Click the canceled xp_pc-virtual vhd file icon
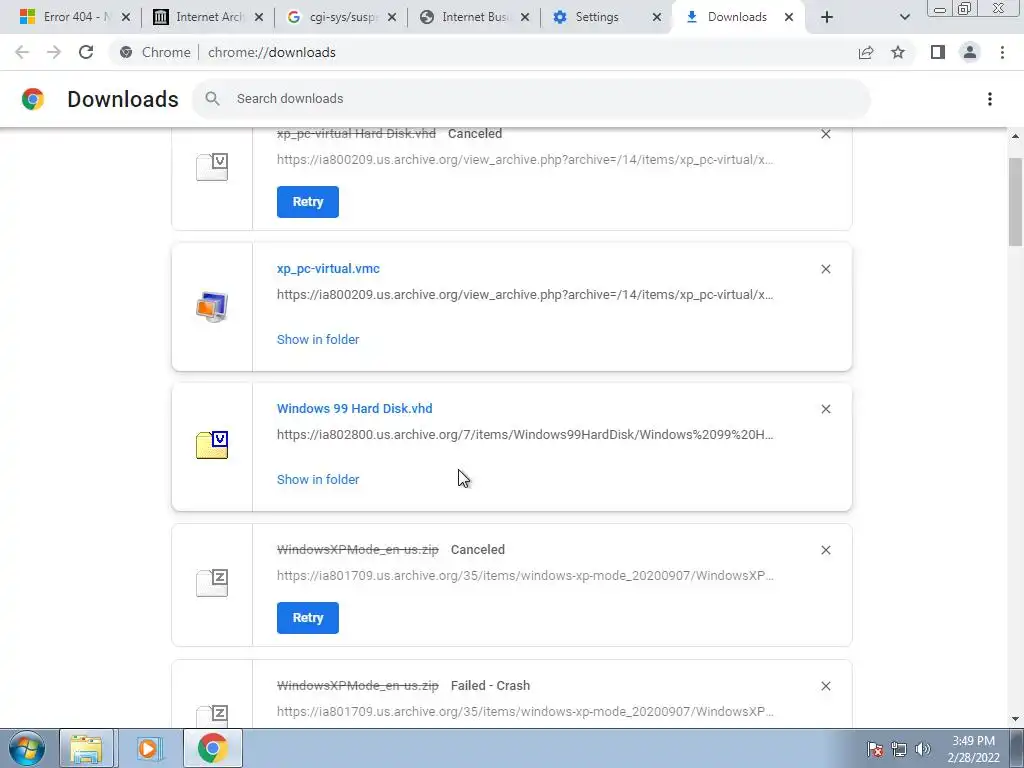 click(212, 167)
